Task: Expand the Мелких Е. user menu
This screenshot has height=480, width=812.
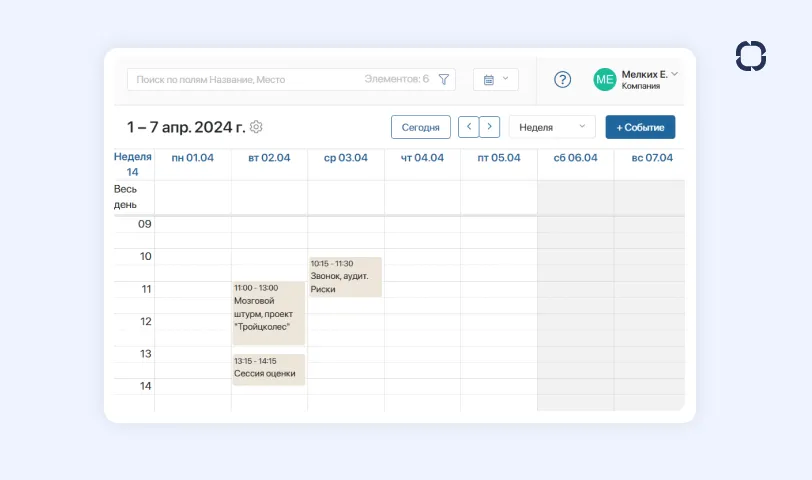Action: tap(674, 74)
